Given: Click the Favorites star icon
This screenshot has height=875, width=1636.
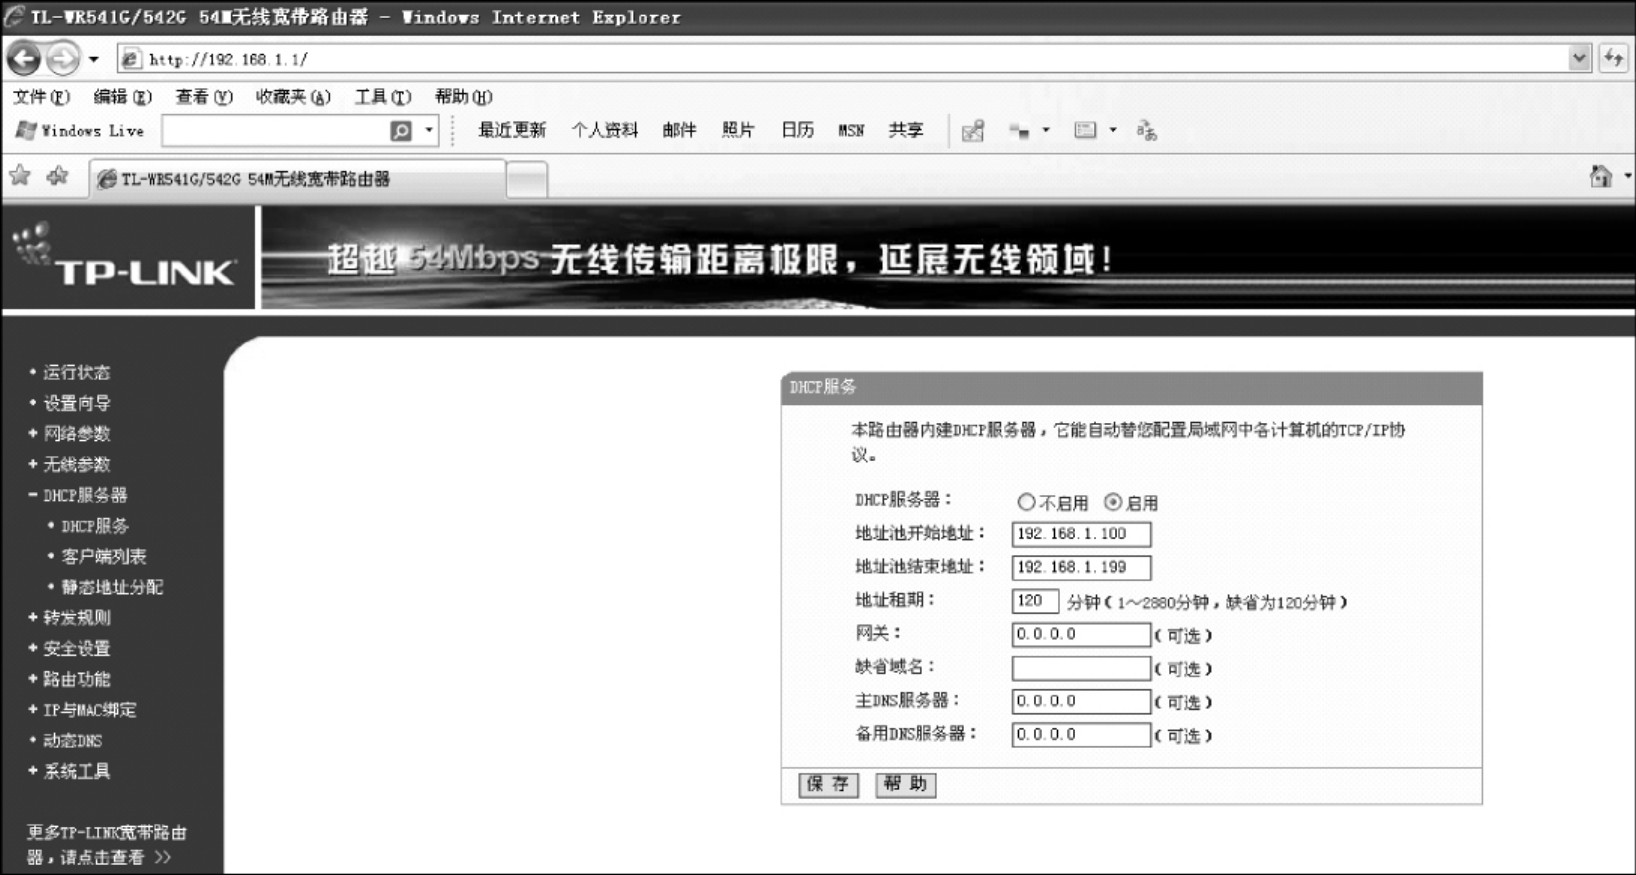Looking at the screenshot, I should point(20,177).
